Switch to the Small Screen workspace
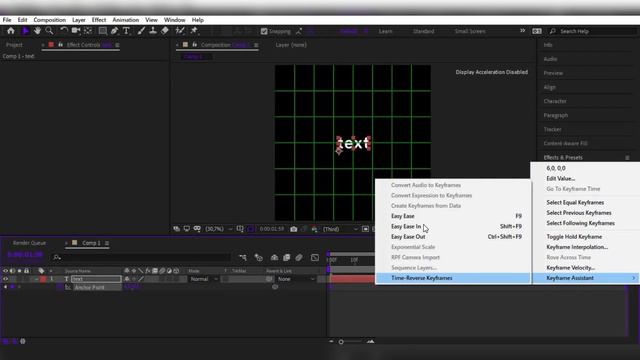Screen dimensions: 640x360 [470, 31]
